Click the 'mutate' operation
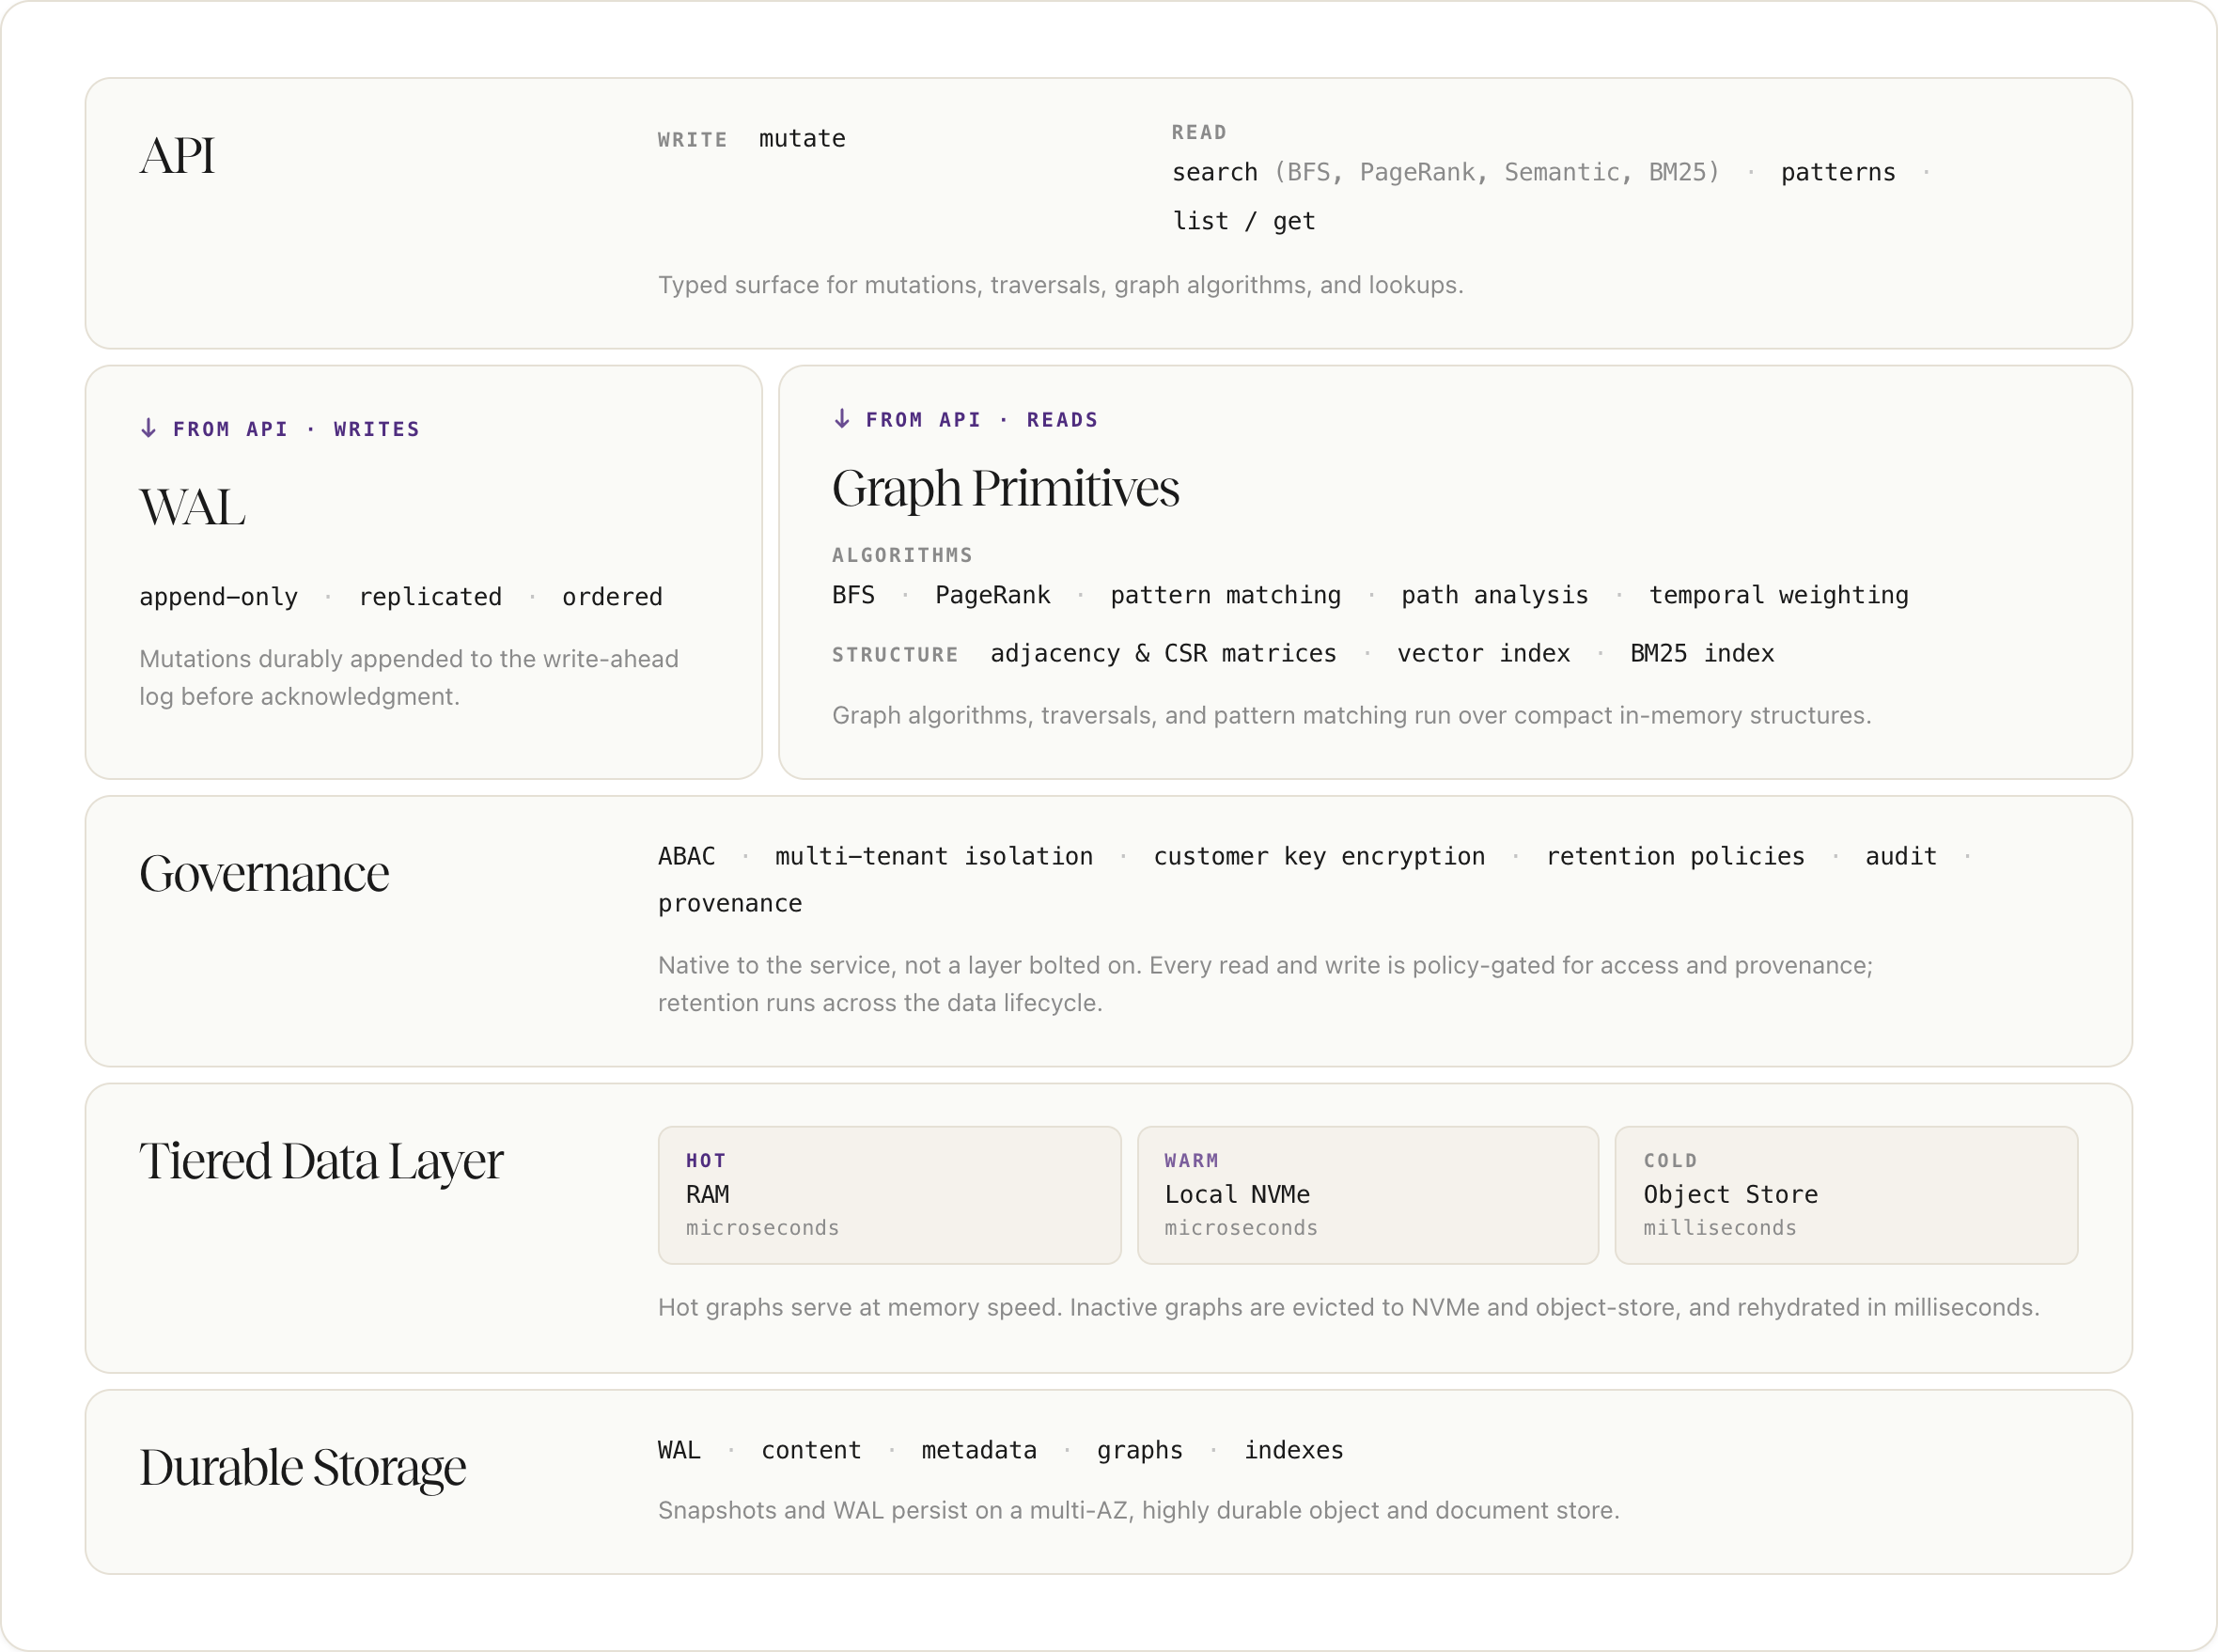Image resolution: width=2218 pixels, height=1652 pixels. (x=802, y=138)
